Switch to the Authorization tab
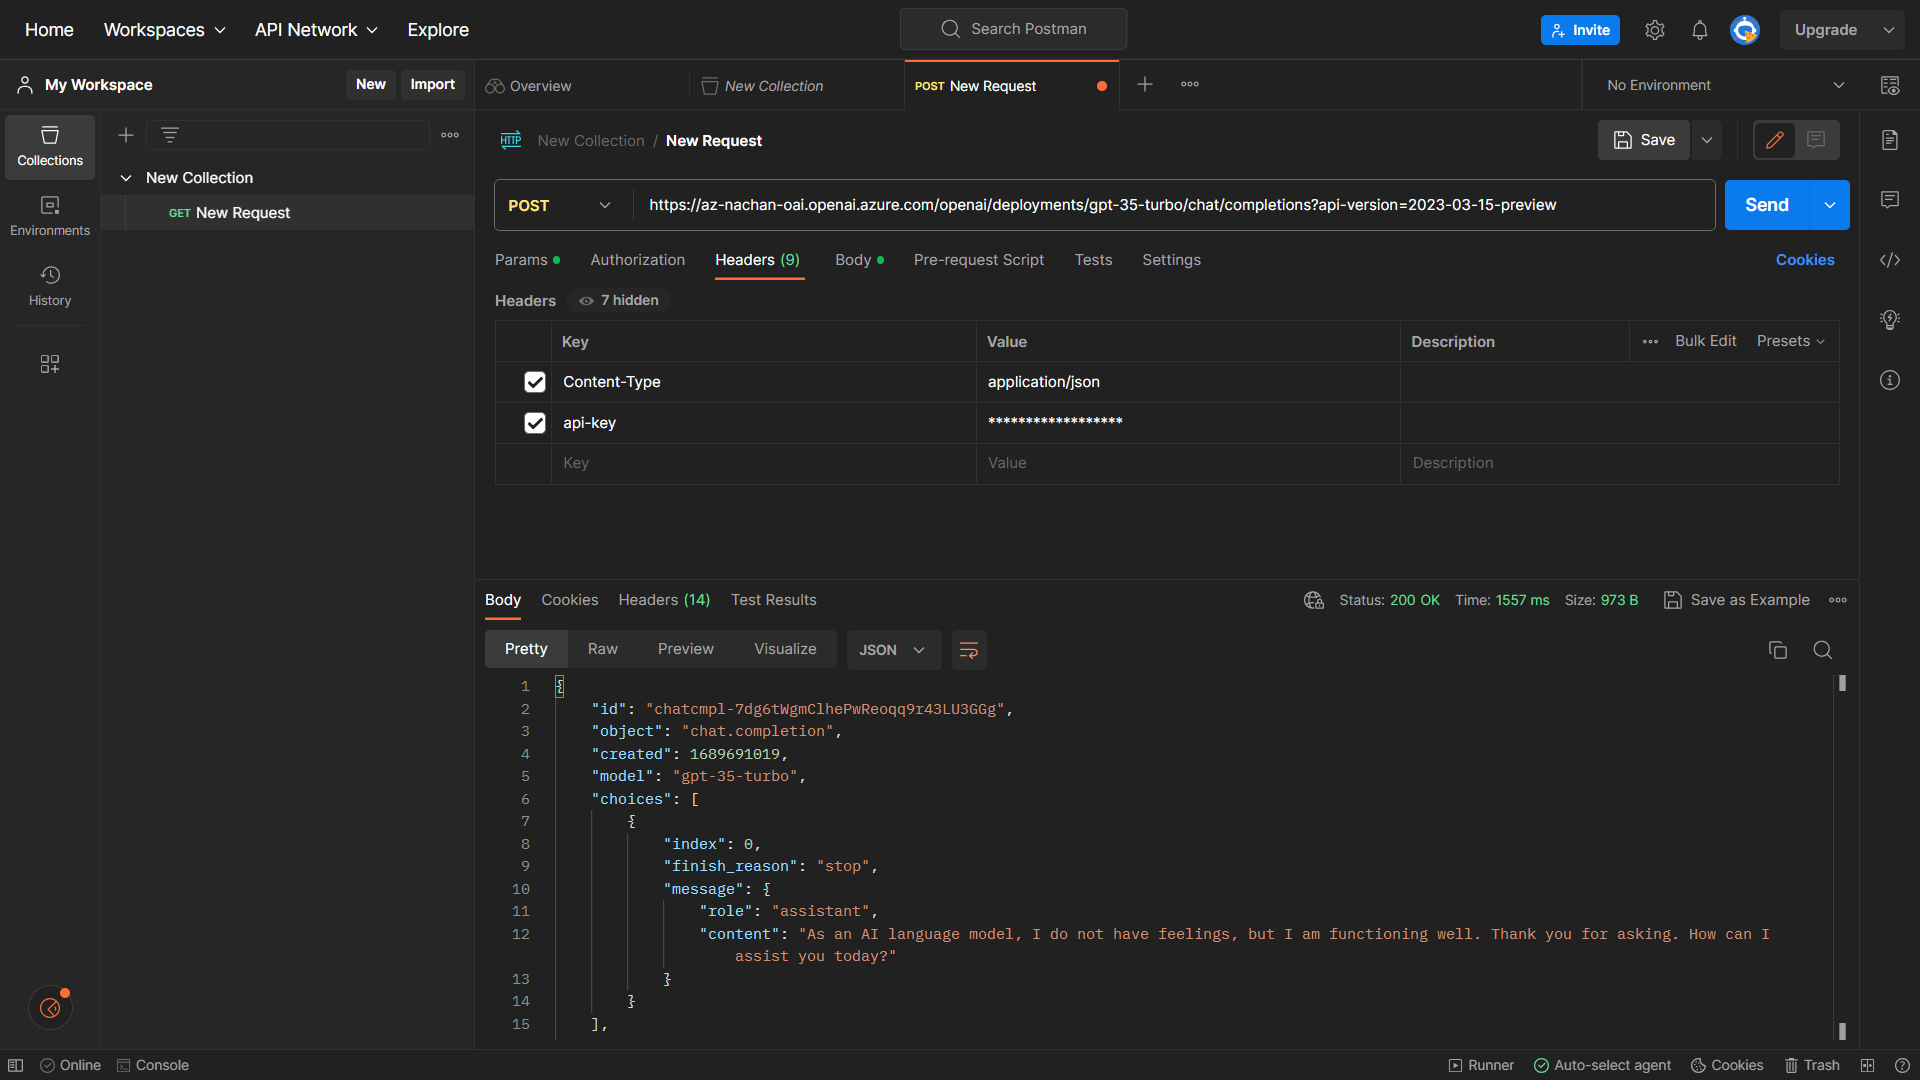1920x1080 pixels. pyautogui.click(x=637, y=260)
